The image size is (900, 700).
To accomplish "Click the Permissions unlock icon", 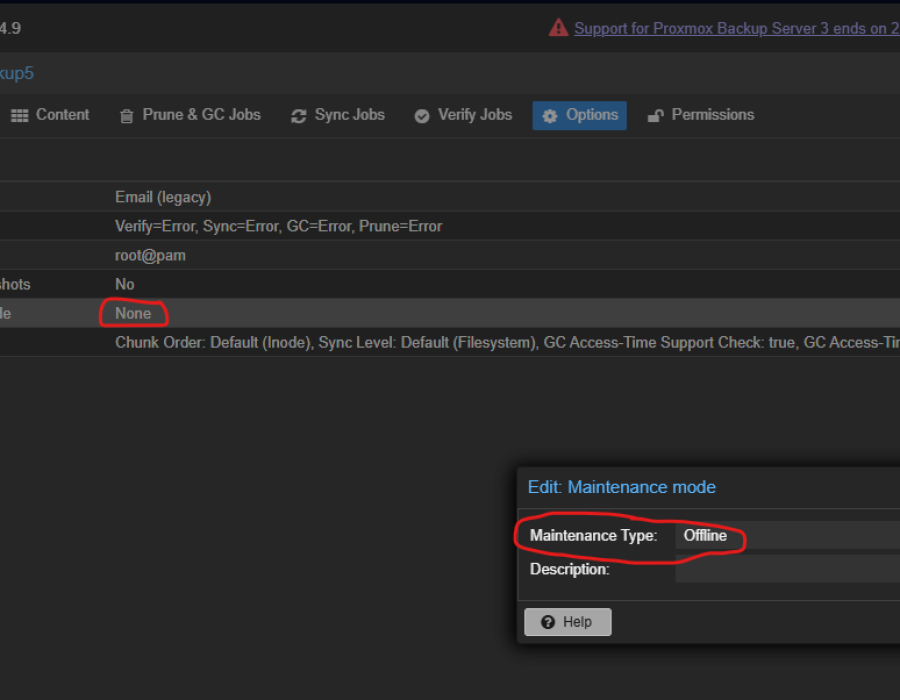I will click(x=655, y=116).
